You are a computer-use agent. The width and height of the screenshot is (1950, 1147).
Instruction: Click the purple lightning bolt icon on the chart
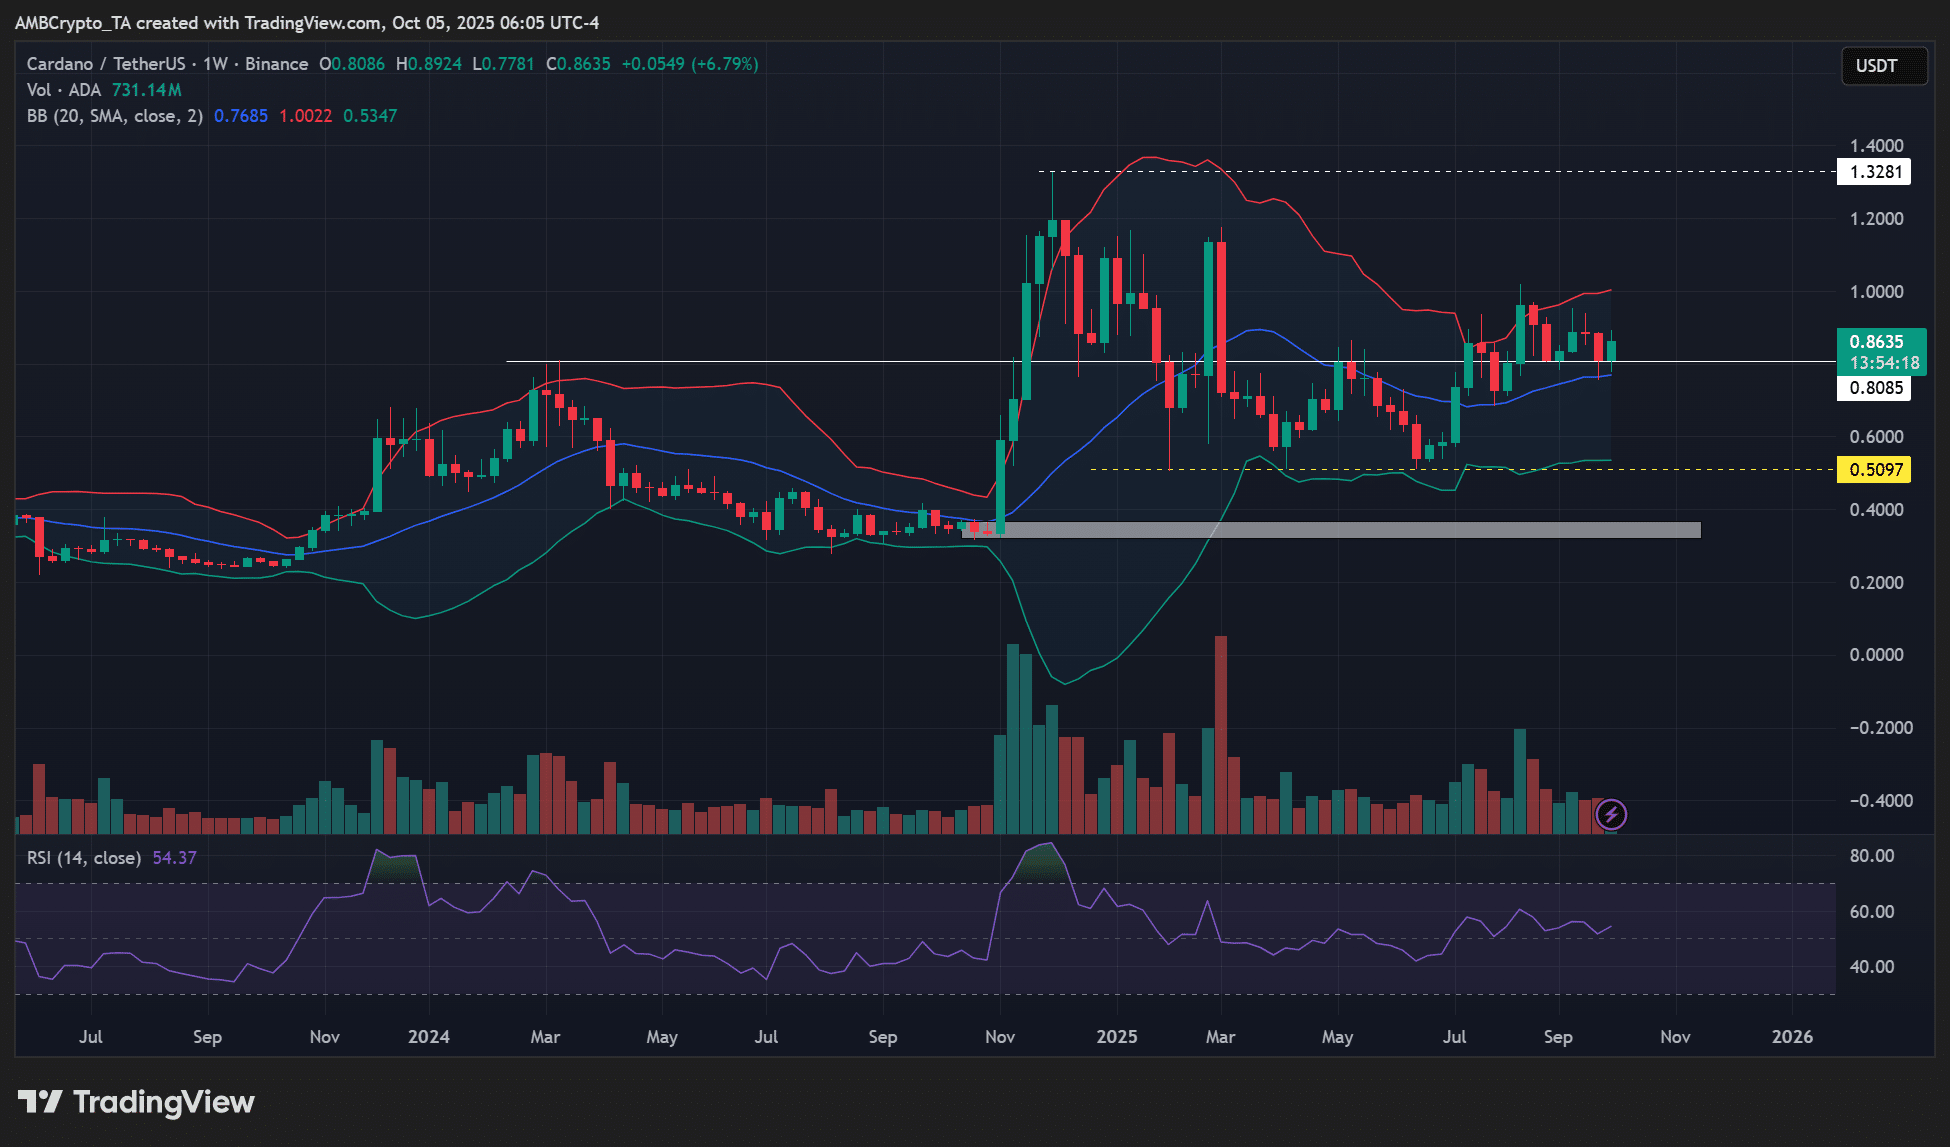pos(1611,815)
